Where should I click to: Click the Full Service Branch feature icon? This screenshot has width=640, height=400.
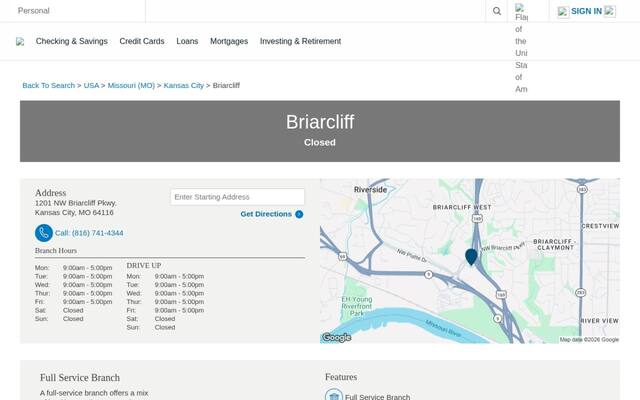pyautogui.click(x=333, y=395)
